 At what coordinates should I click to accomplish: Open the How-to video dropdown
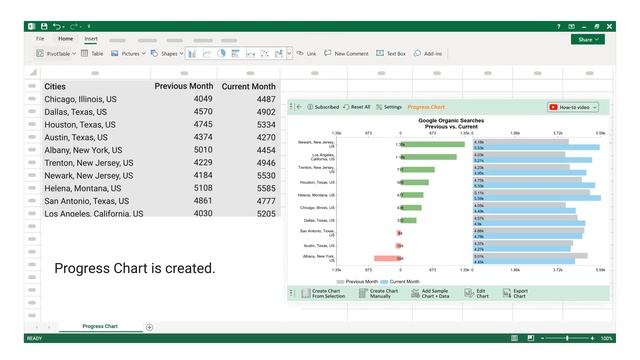(573, 107)
